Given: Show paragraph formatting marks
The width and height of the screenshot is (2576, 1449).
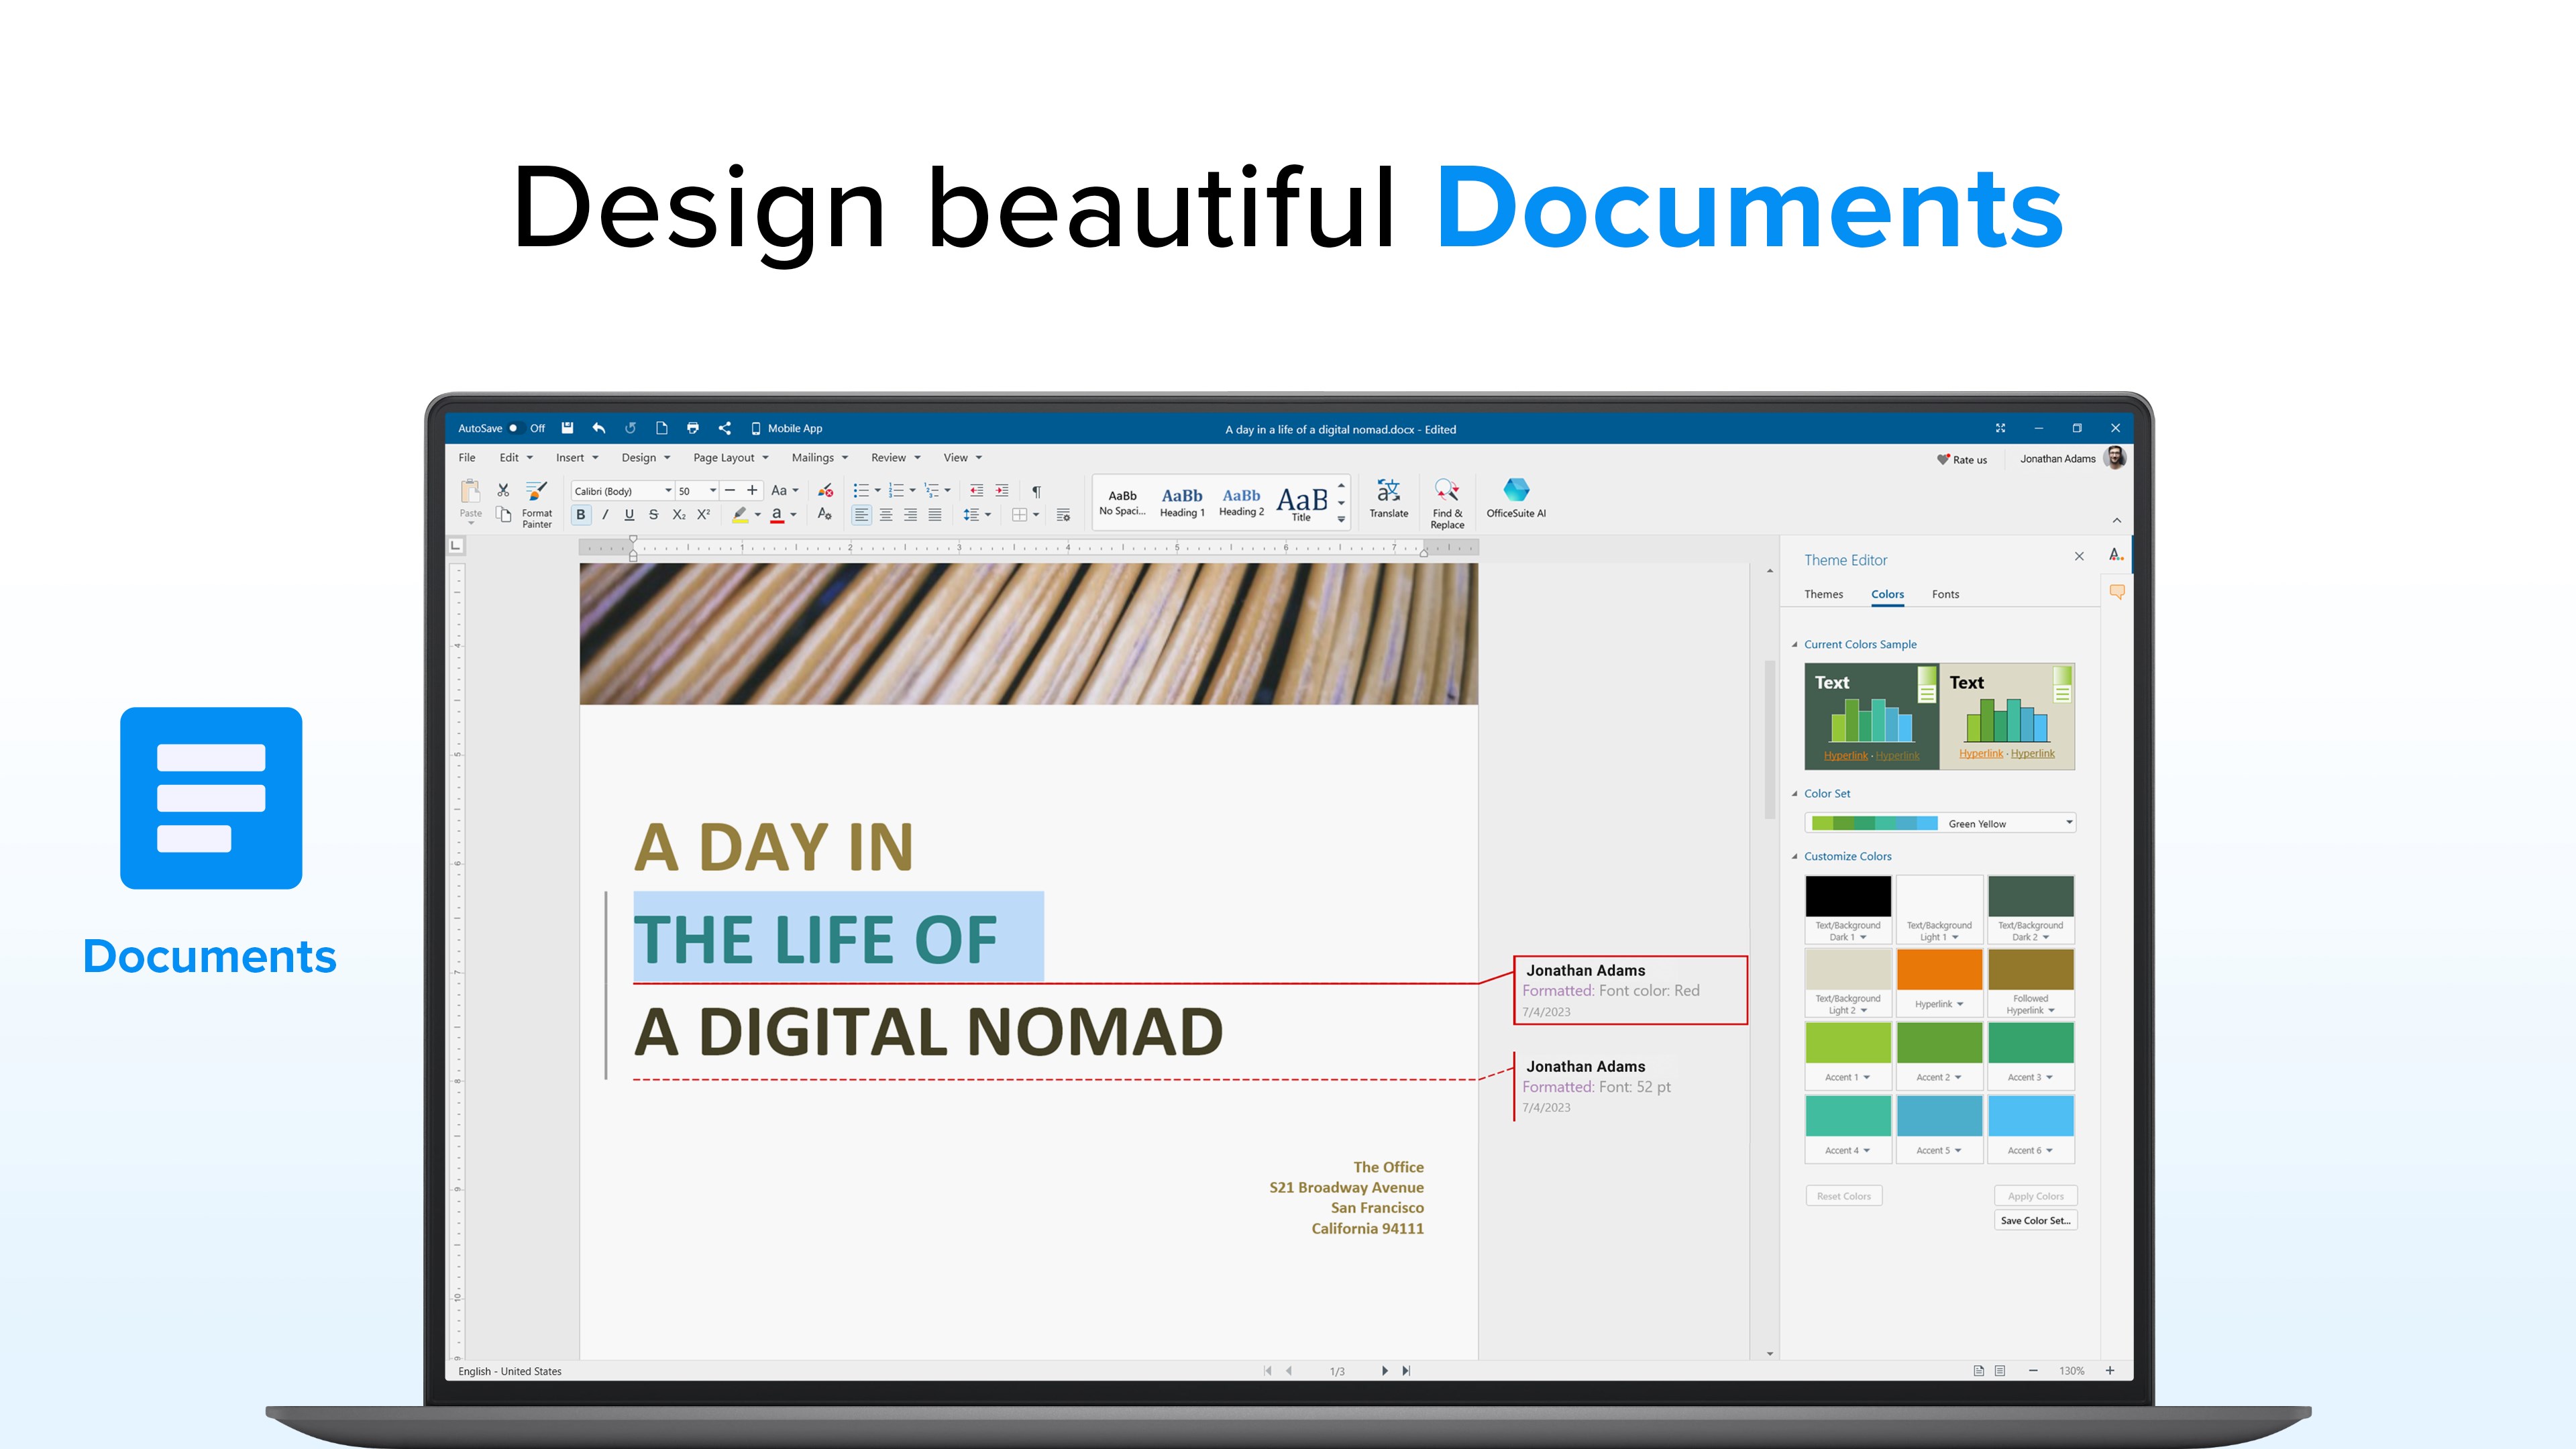Looking at the screenshot, I should tap(1037, 491).
